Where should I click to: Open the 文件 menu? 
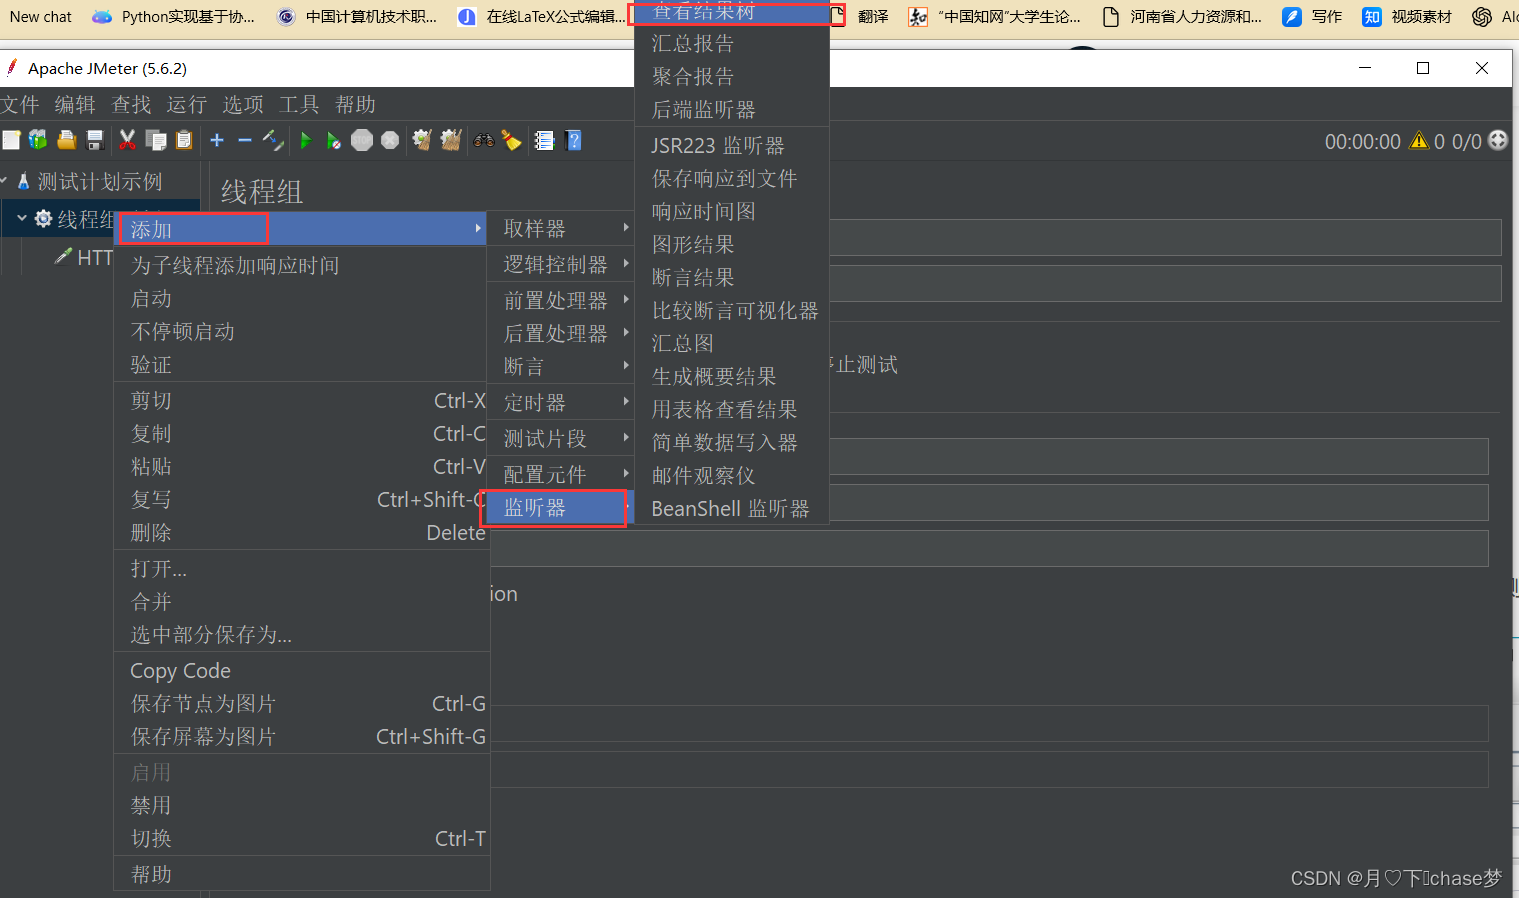click(20, 105)
